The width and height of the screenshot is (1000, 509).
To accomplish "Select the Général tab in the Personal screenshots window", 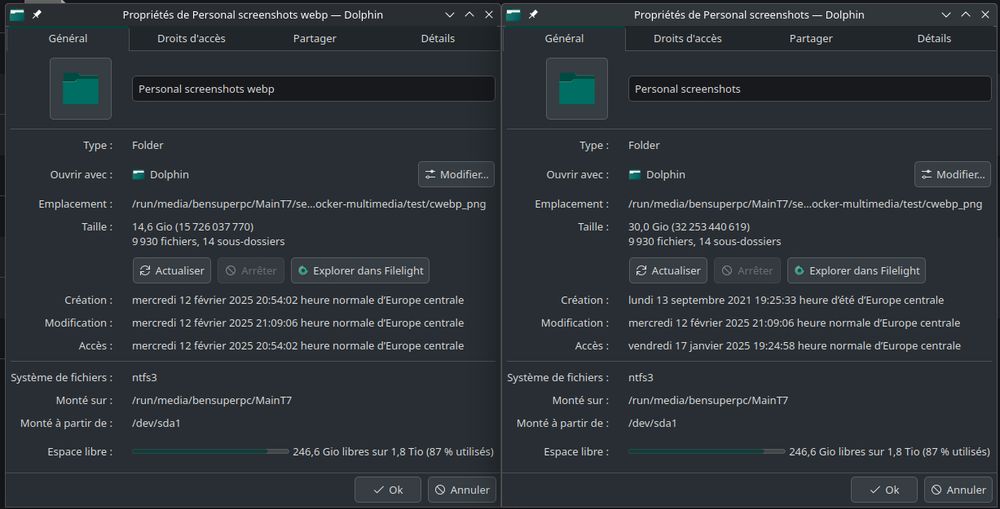I will [564, 38].
